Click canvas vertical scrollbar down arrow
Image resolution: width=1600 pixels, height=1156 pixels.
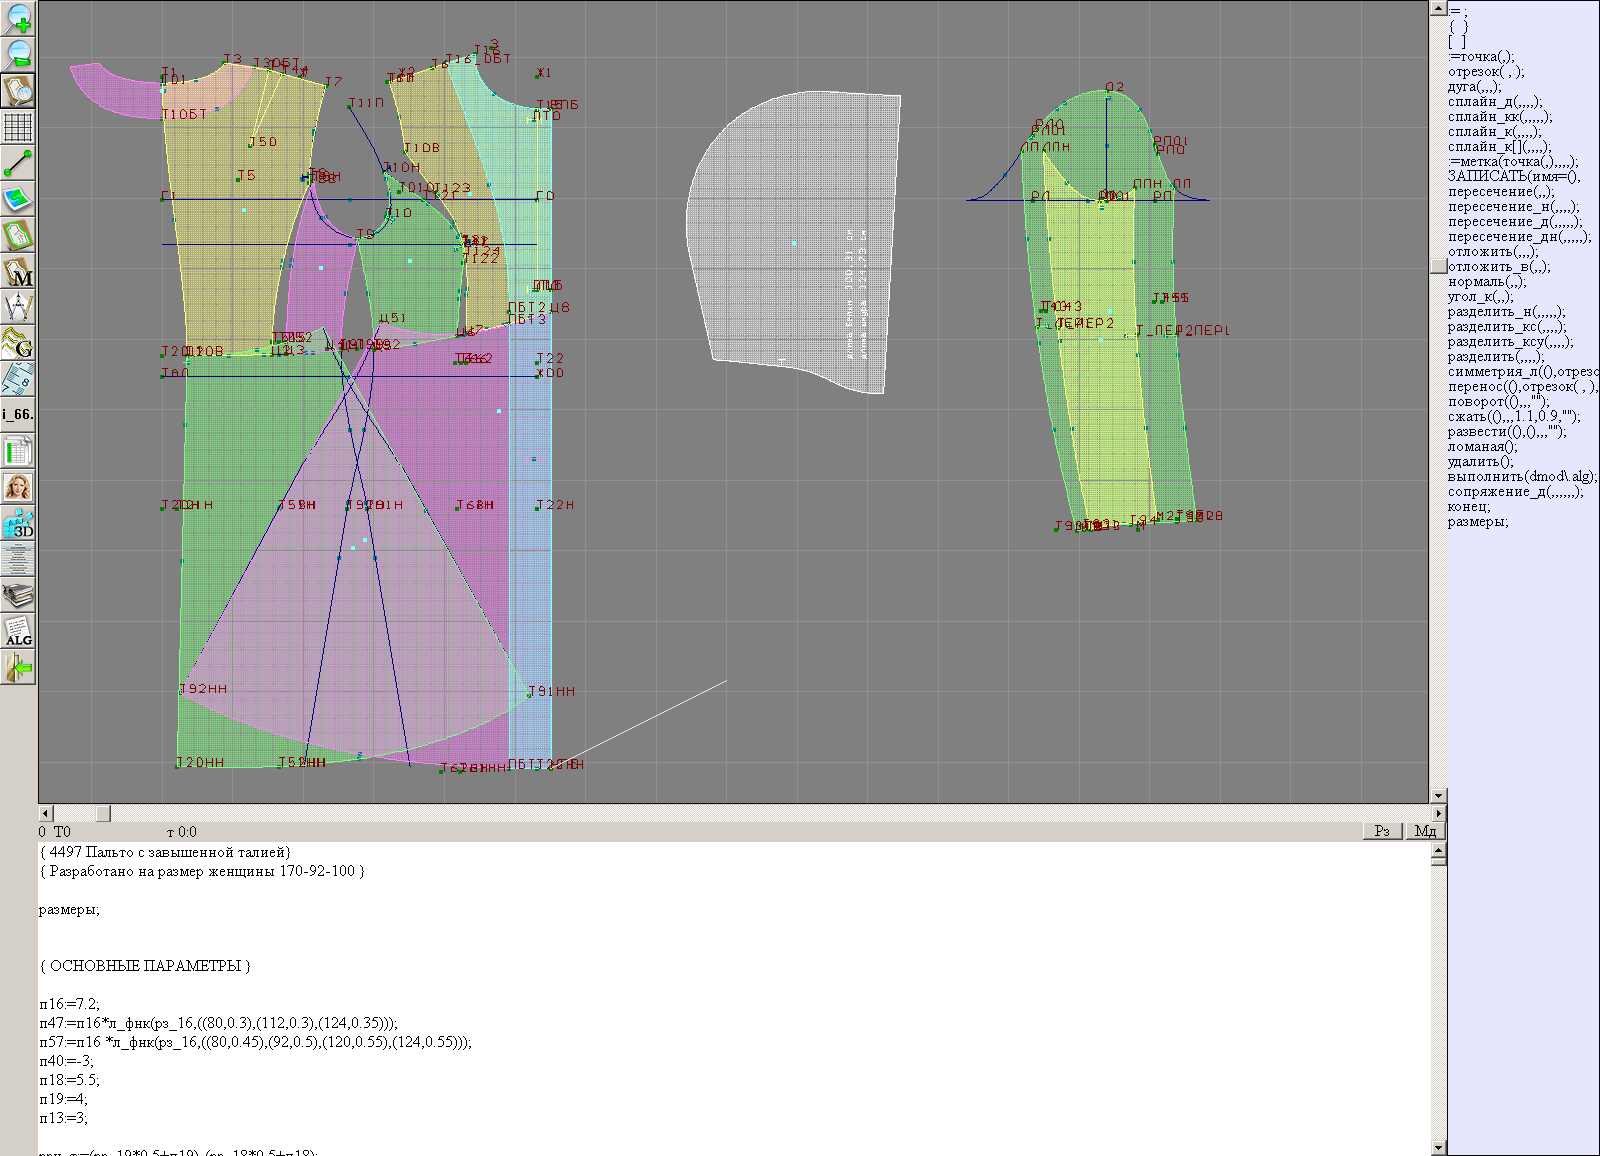[x=1438, y=796]
